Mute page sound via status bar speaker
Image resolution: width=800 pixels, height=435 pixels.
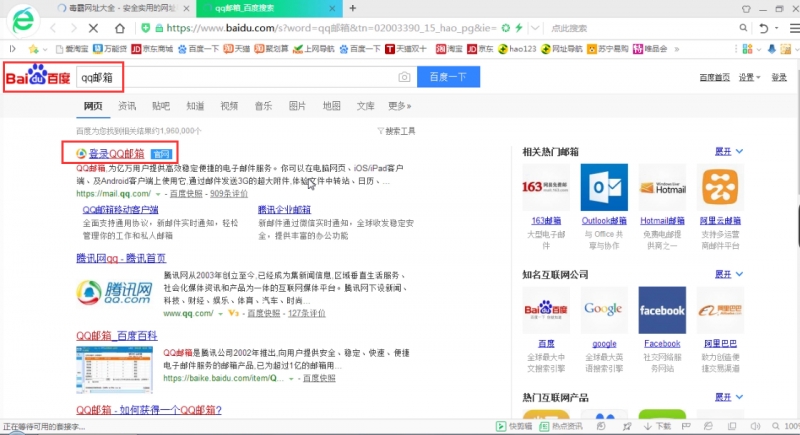[755, 426]
